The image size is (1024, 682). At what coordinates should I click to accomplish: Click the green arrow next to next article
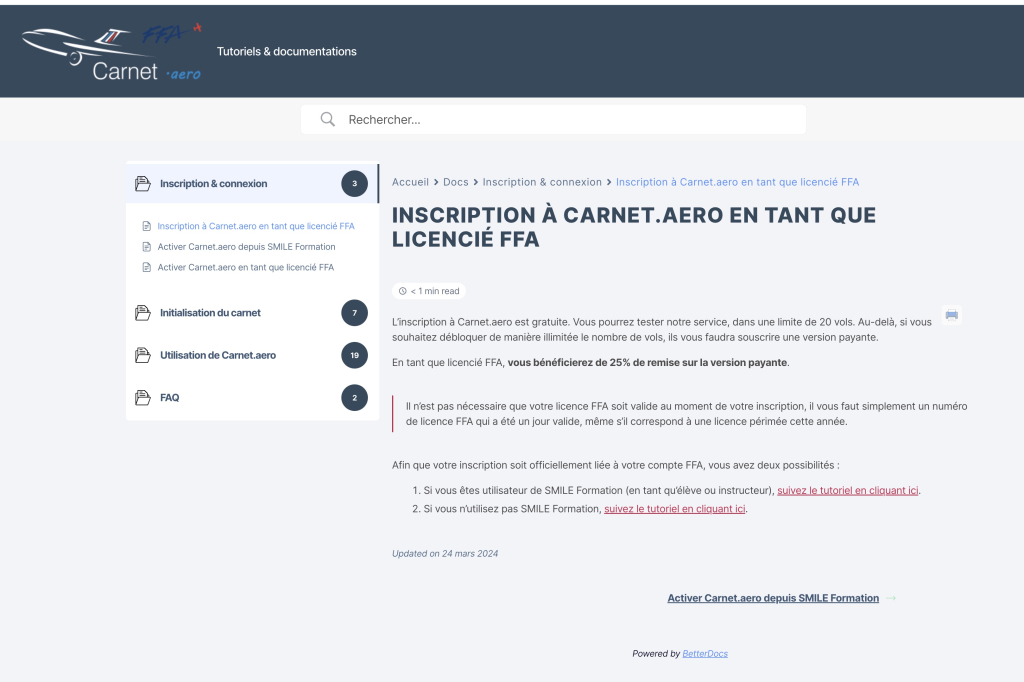coord(891,599)
